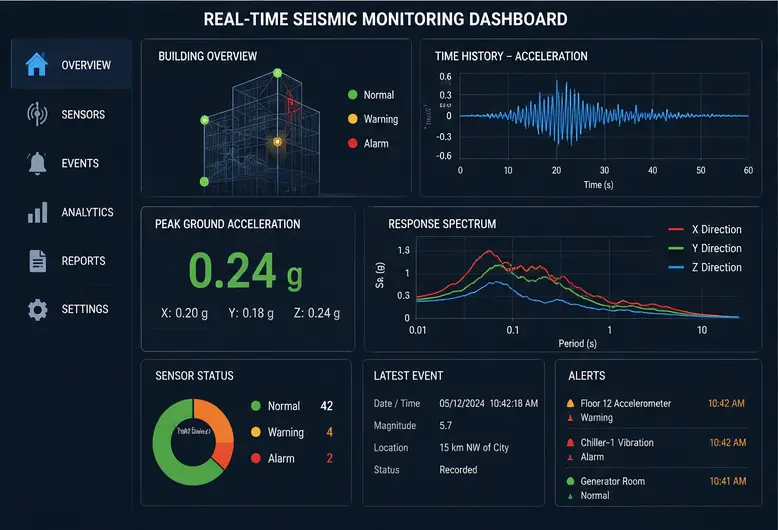Open the Sensors menu item
Screen dimensions: 778x530
(71, 114)
